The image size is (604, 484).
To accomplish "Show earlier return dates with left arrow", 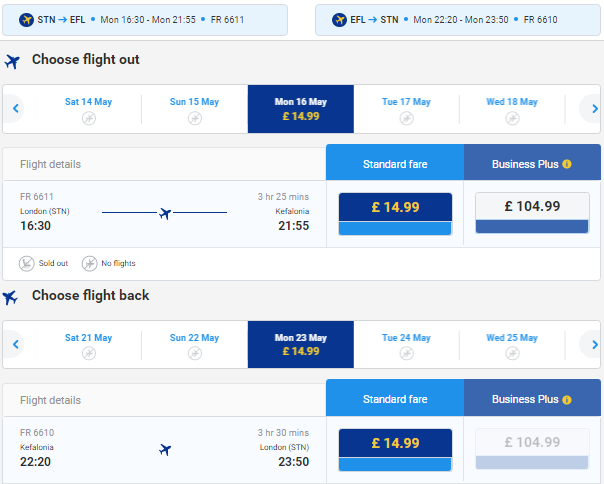I will coord(15,344).
